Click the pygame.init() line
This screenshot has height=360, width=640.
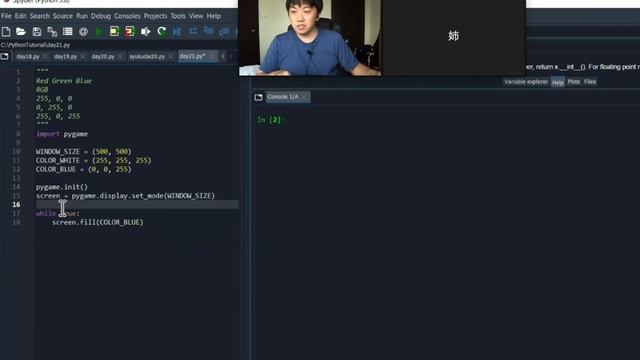coord(62,187)
